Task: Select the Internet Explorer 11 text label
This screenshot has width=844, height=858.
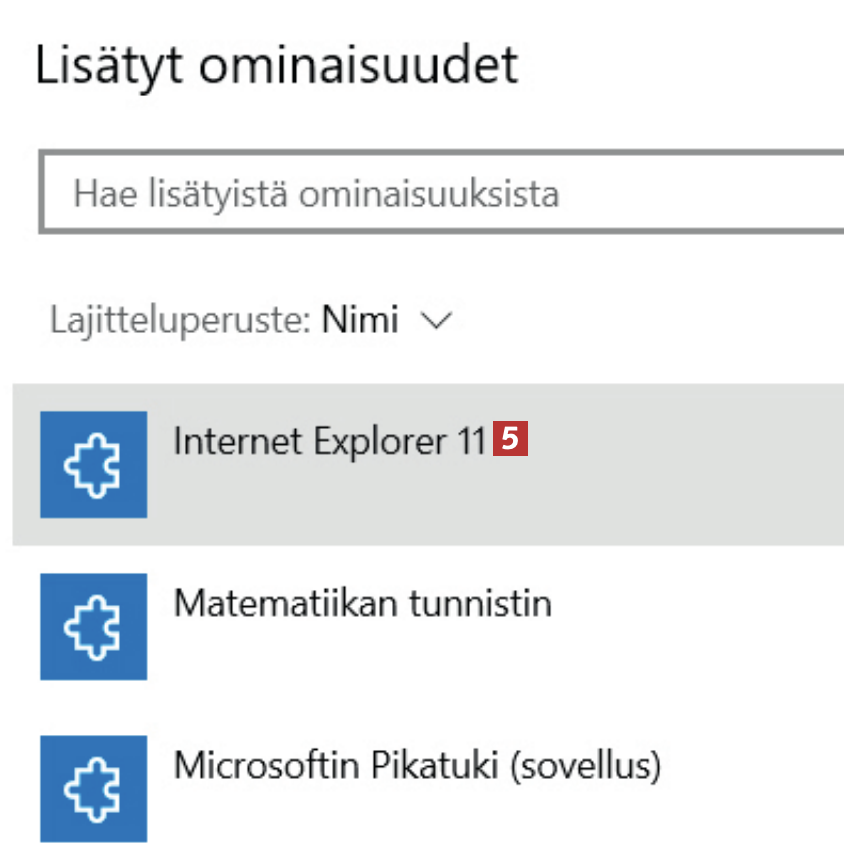Action: point(329,441)
